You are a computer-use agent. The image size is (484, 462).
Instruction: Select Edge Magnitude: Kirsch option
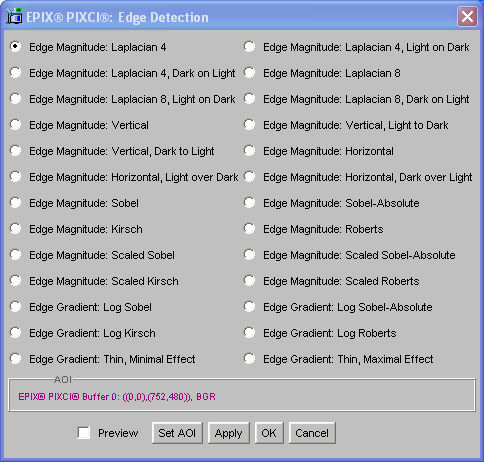[x=16, y=229]
